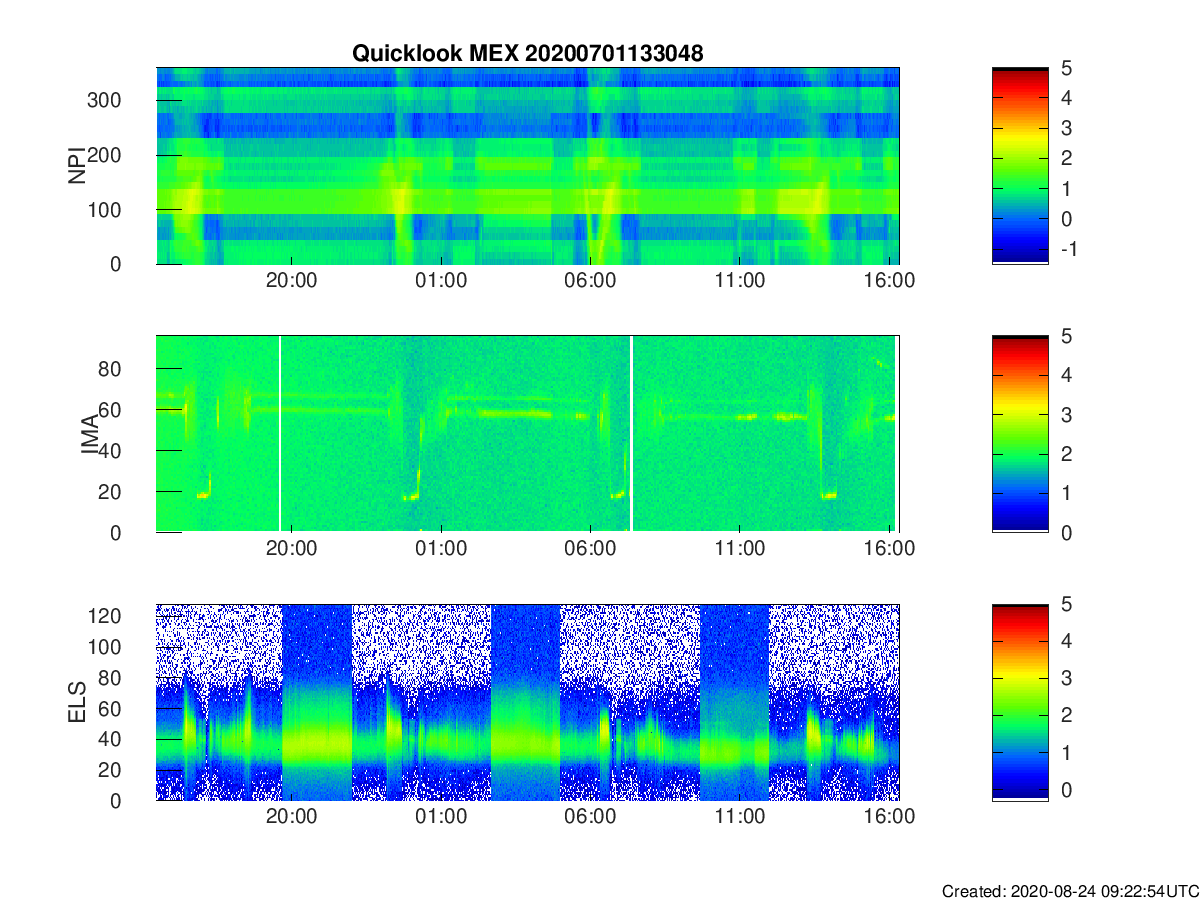
Task: Click the 20:00 tick under NPI plot
Action: (291, 281)
